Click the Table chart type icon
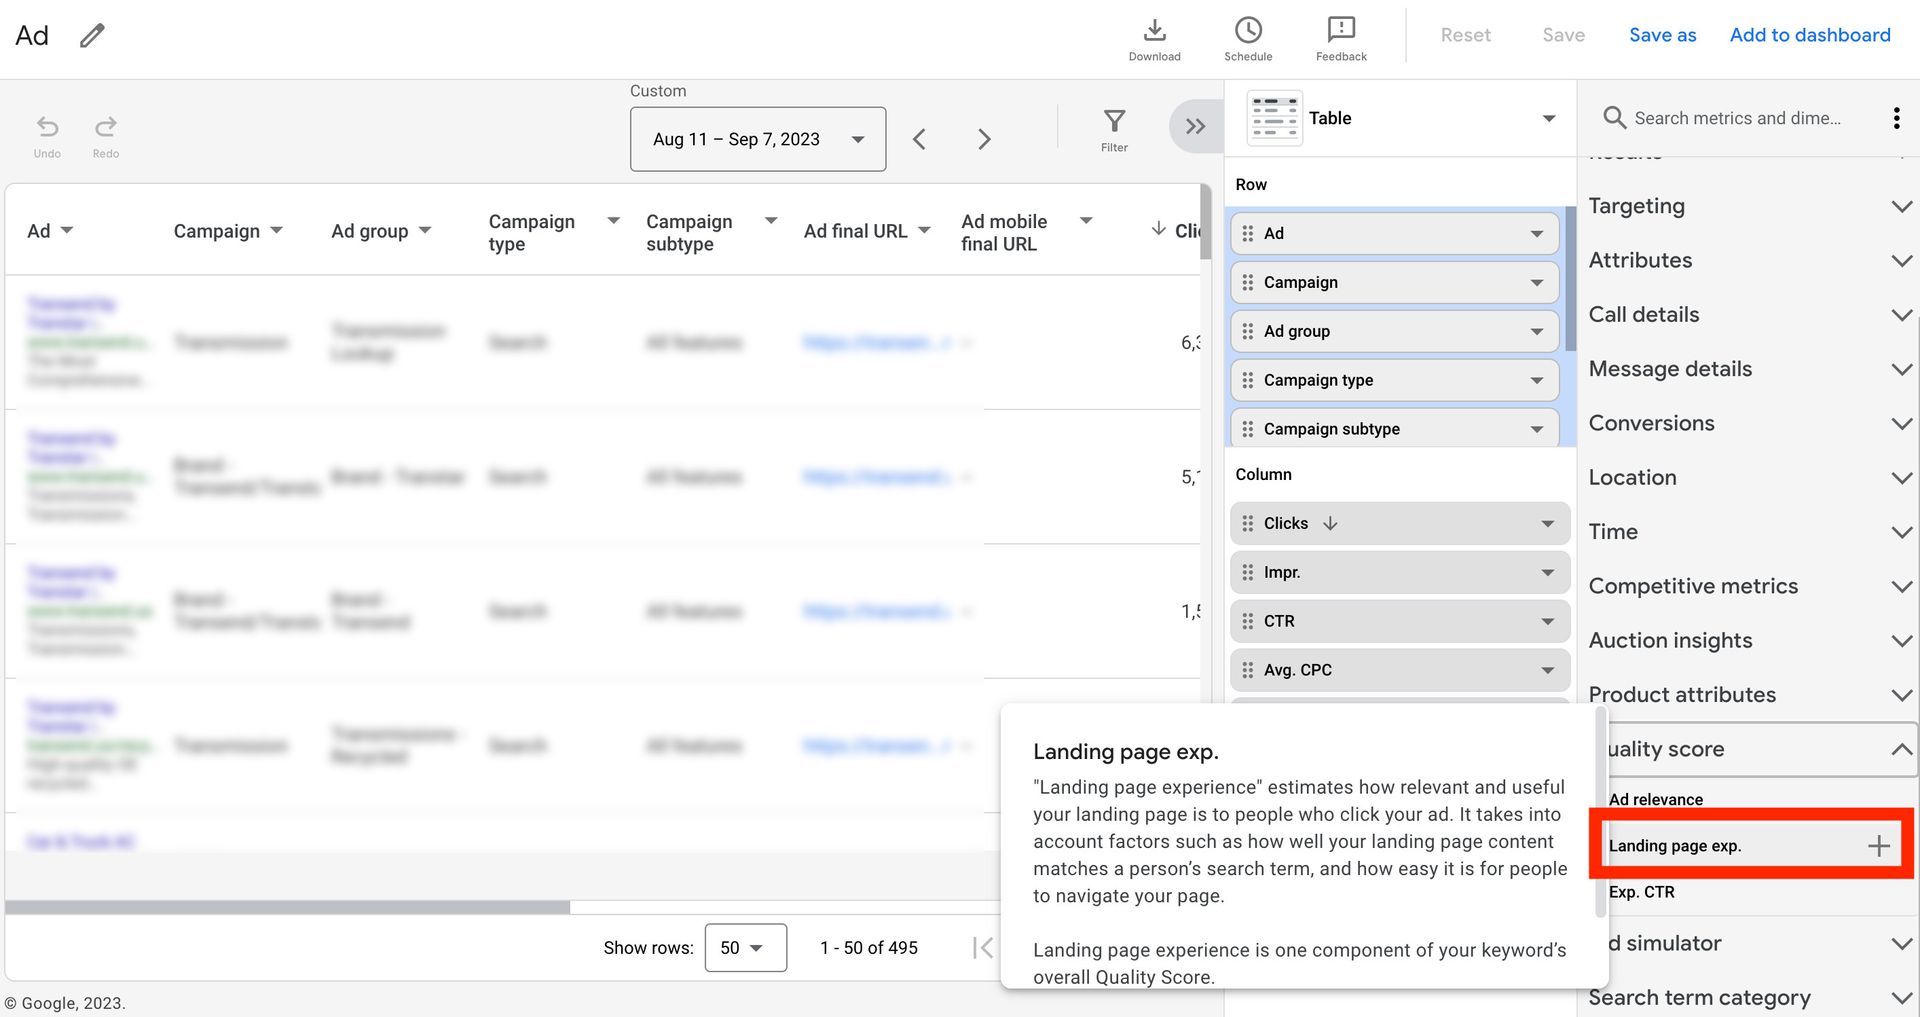1920x1017 pixels. [x=1274, y=118]
